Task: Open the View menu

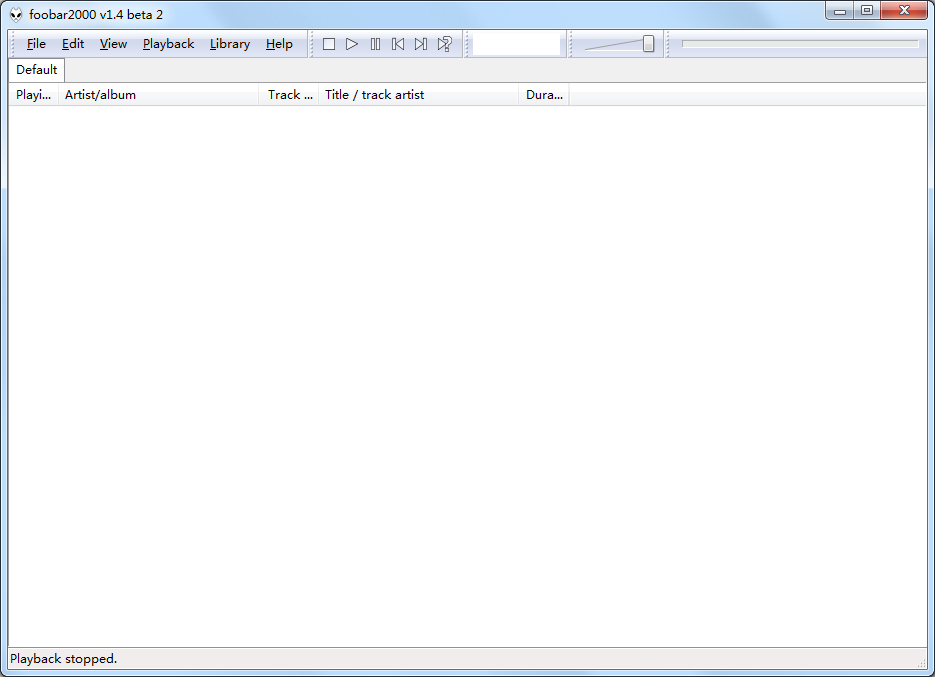Action: (x=113, y=44)
